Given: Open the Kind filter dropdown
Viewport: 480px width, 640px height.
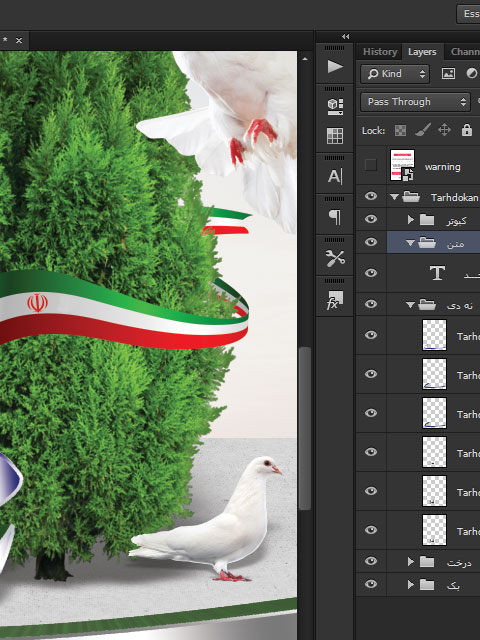Looking at the screenshot, I should (x=395, y=74).
